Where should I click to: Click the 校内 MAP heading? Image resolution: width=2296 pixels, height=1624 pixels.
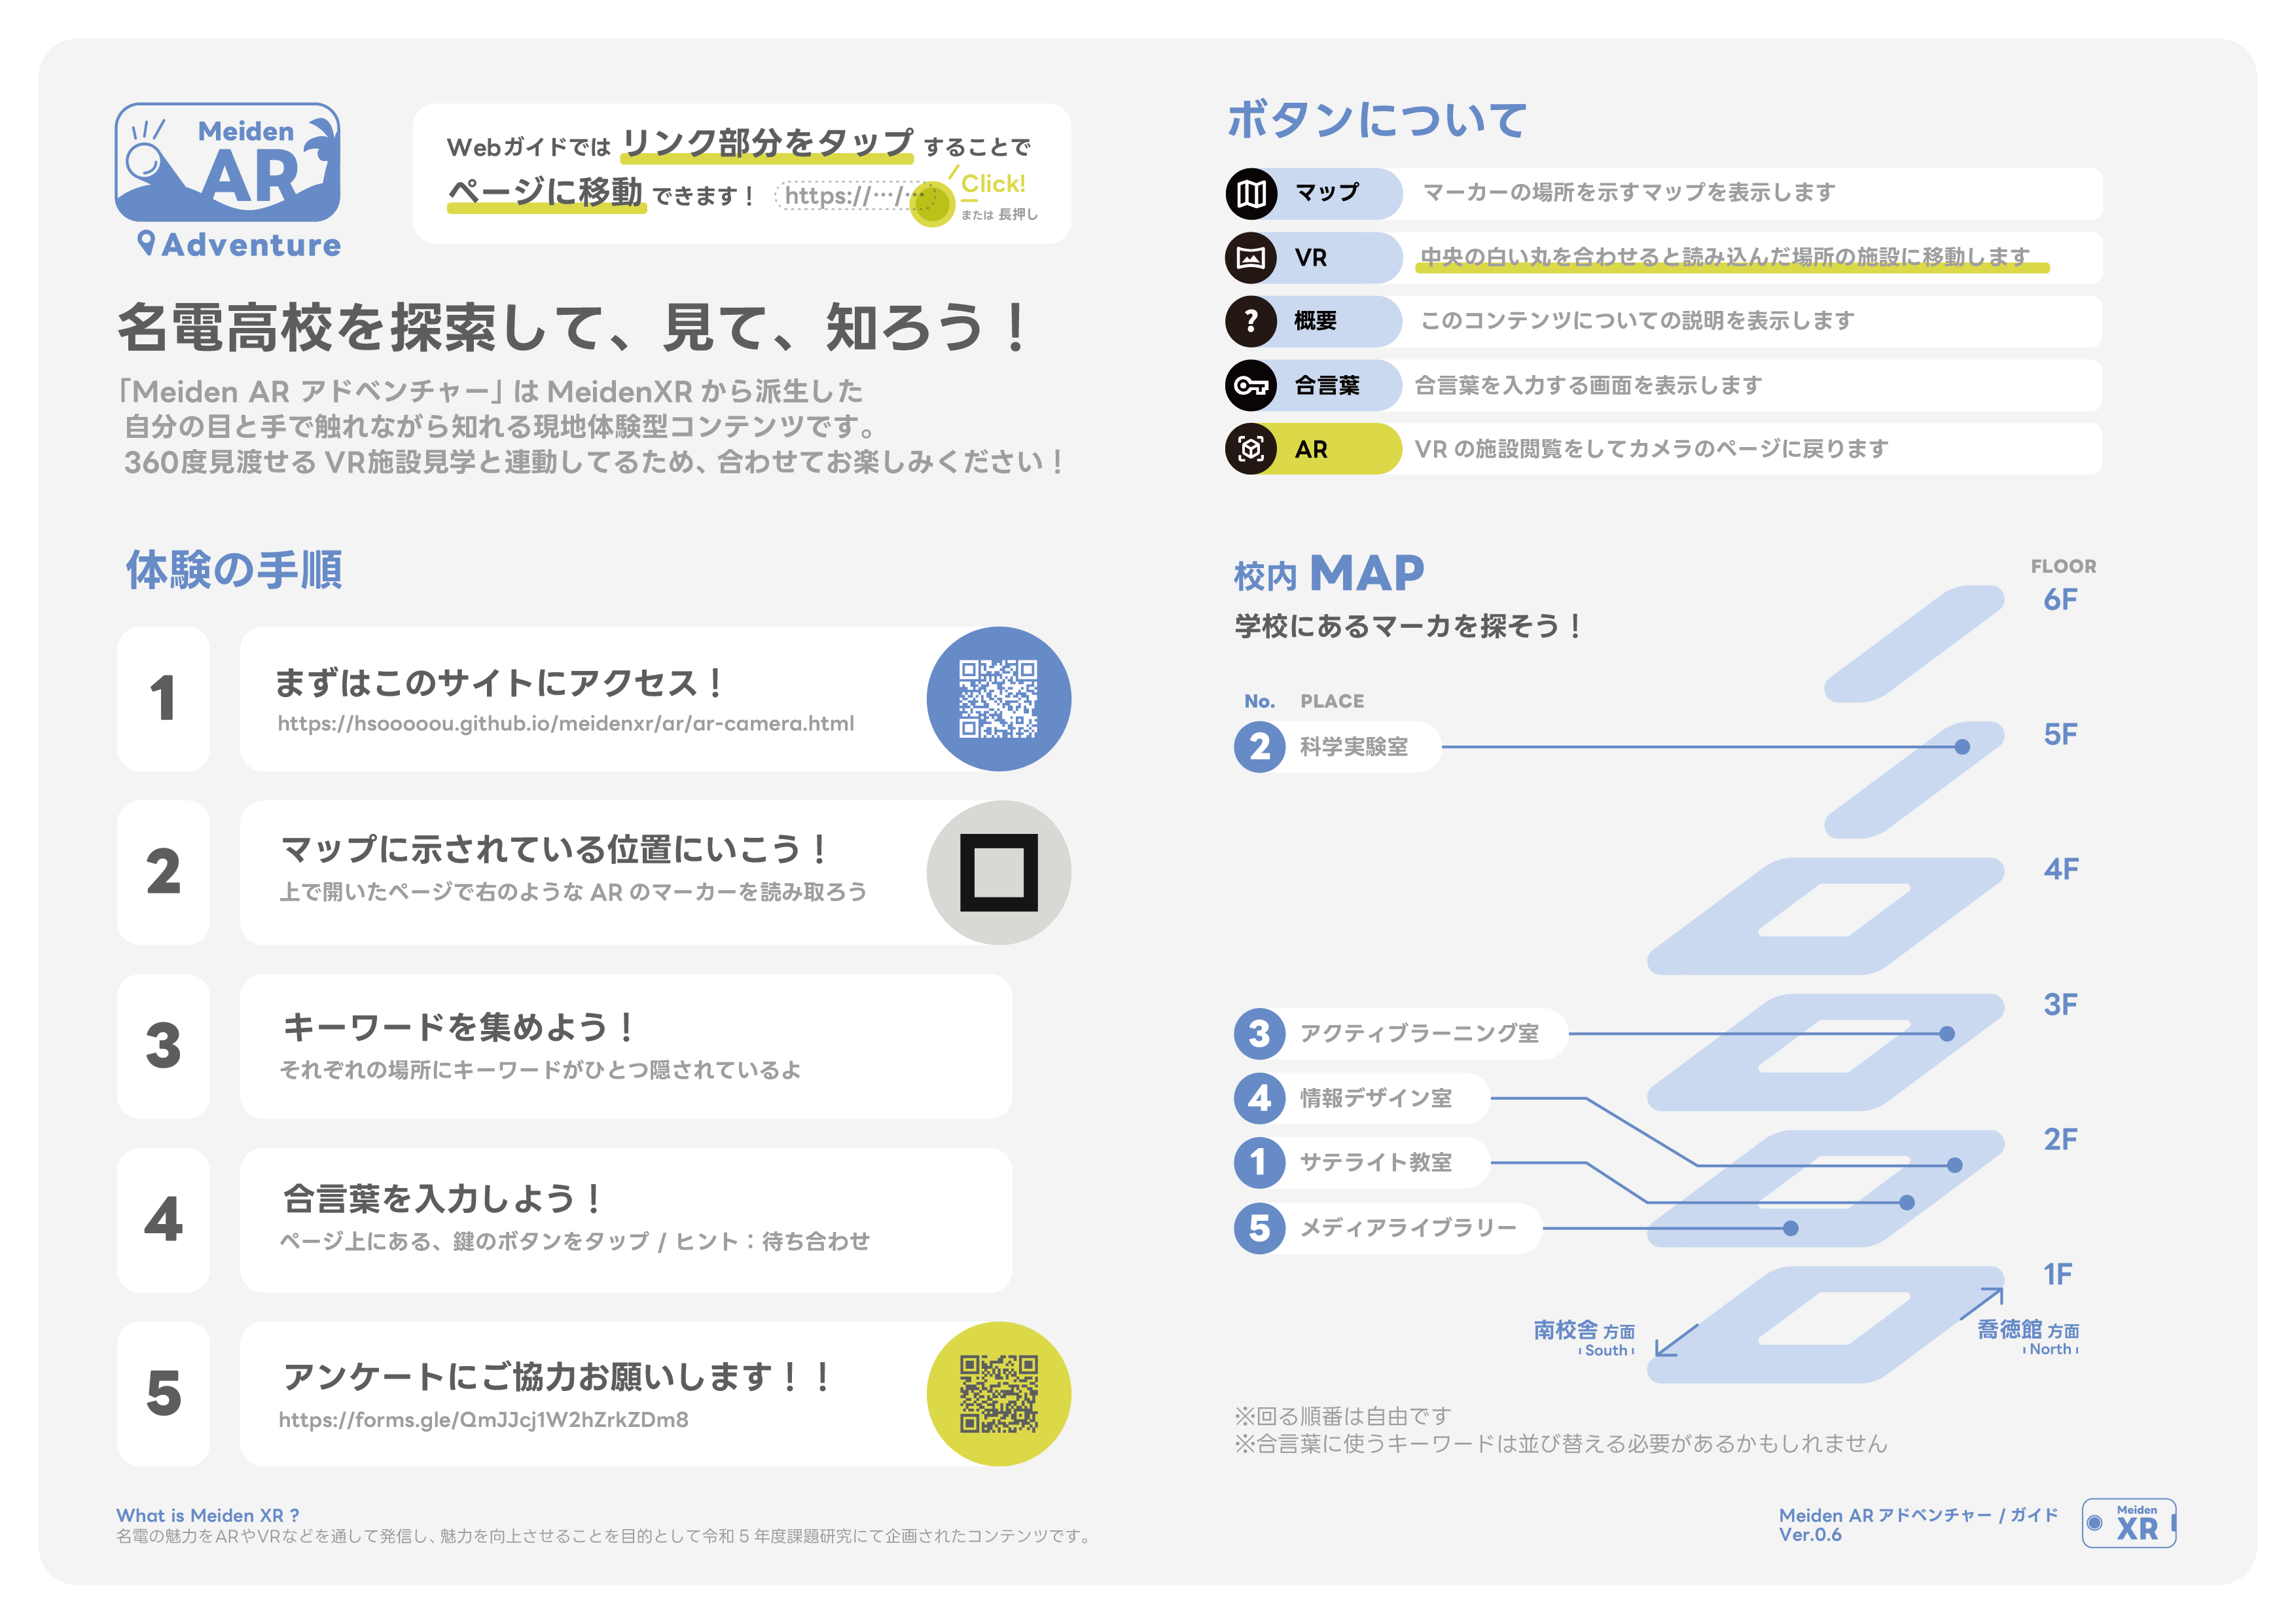point(1329,575)
